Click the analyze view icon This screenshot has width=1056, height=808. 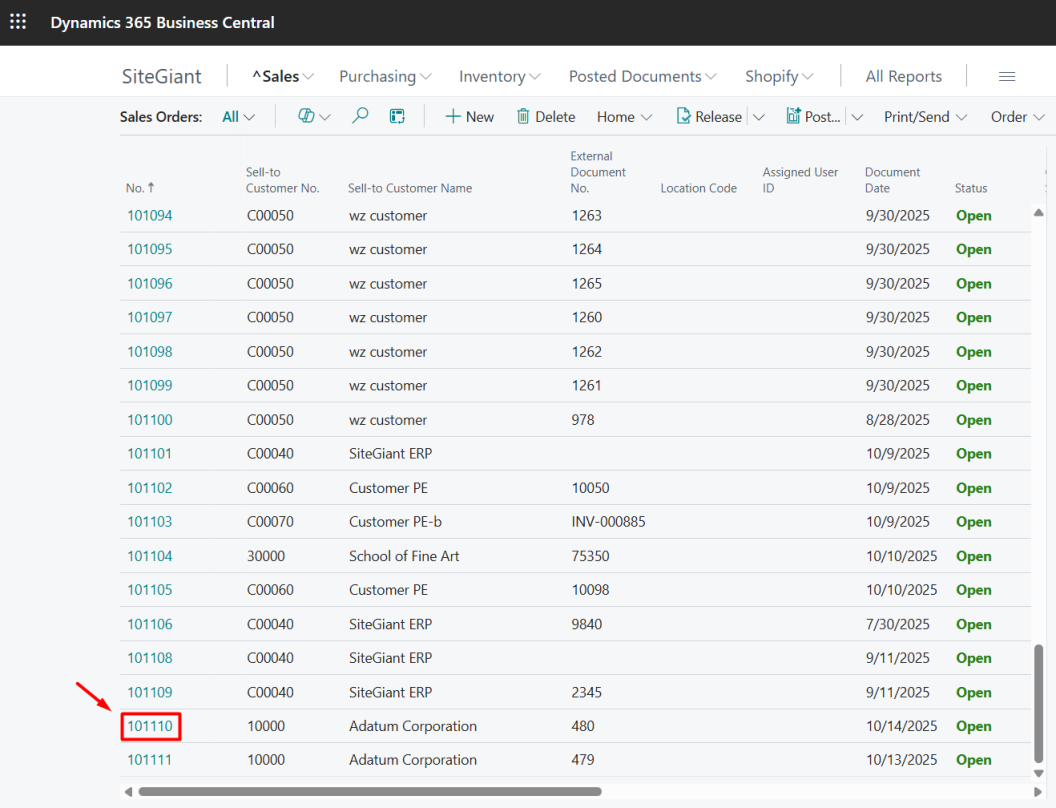[x=397, y=116]
